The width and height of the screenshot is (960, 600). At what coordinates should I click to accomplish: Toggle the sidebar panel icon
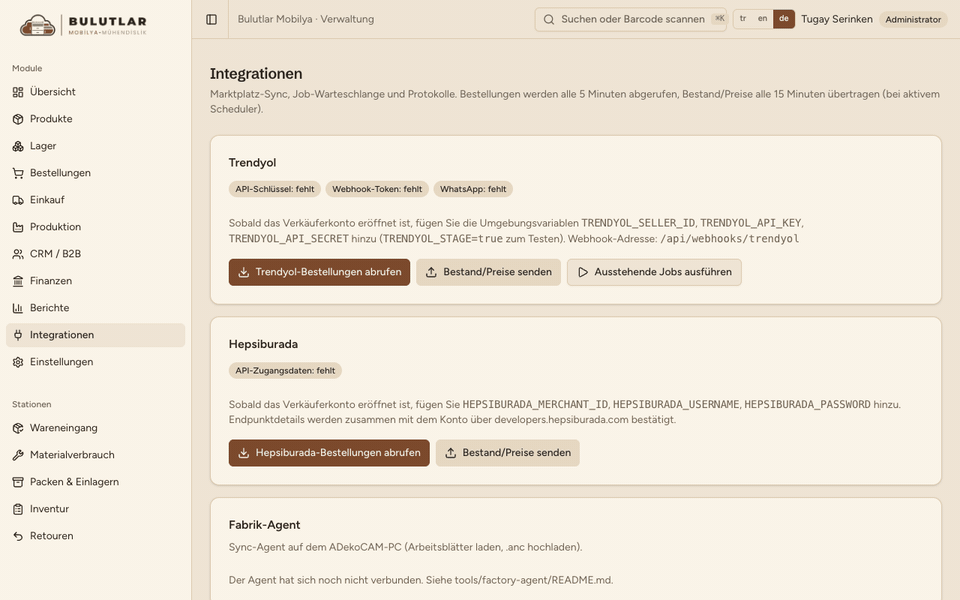(x=211, y=20)
